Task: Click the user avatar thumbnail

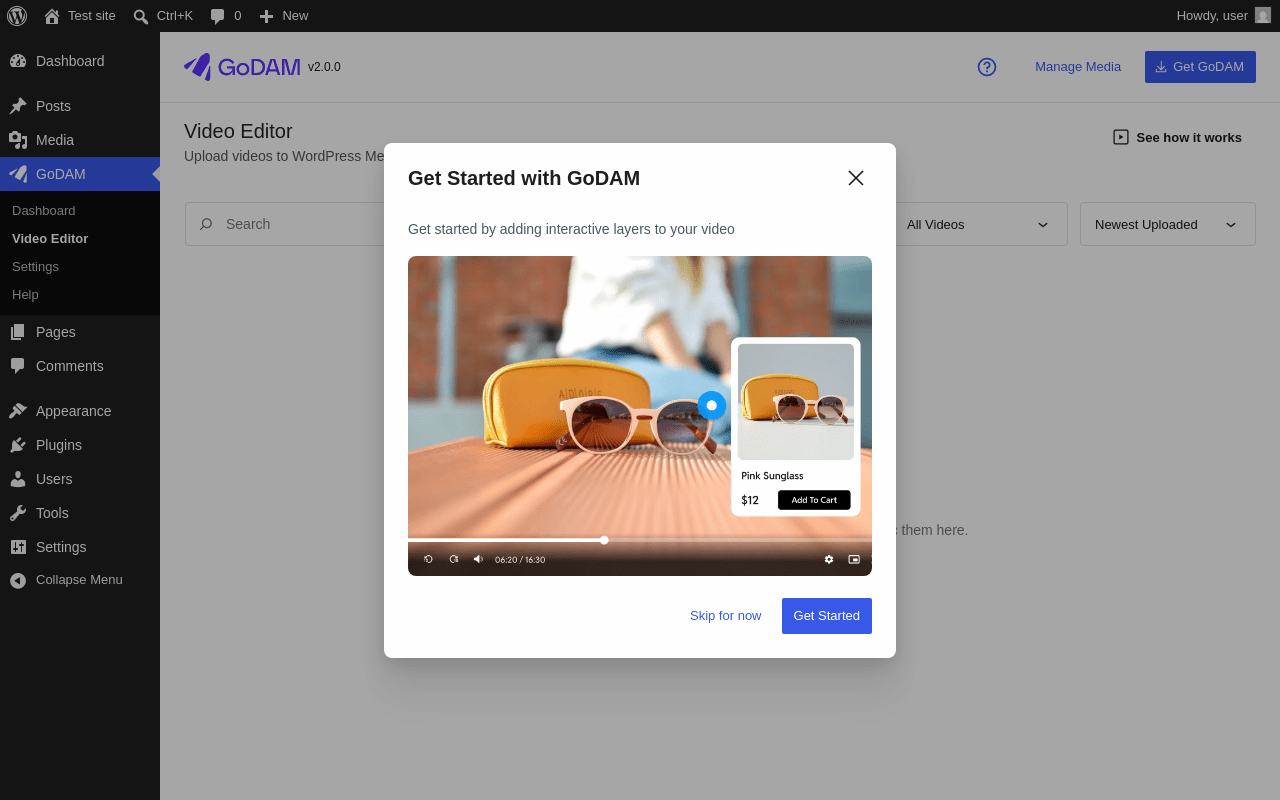Action: (1263, 15)
